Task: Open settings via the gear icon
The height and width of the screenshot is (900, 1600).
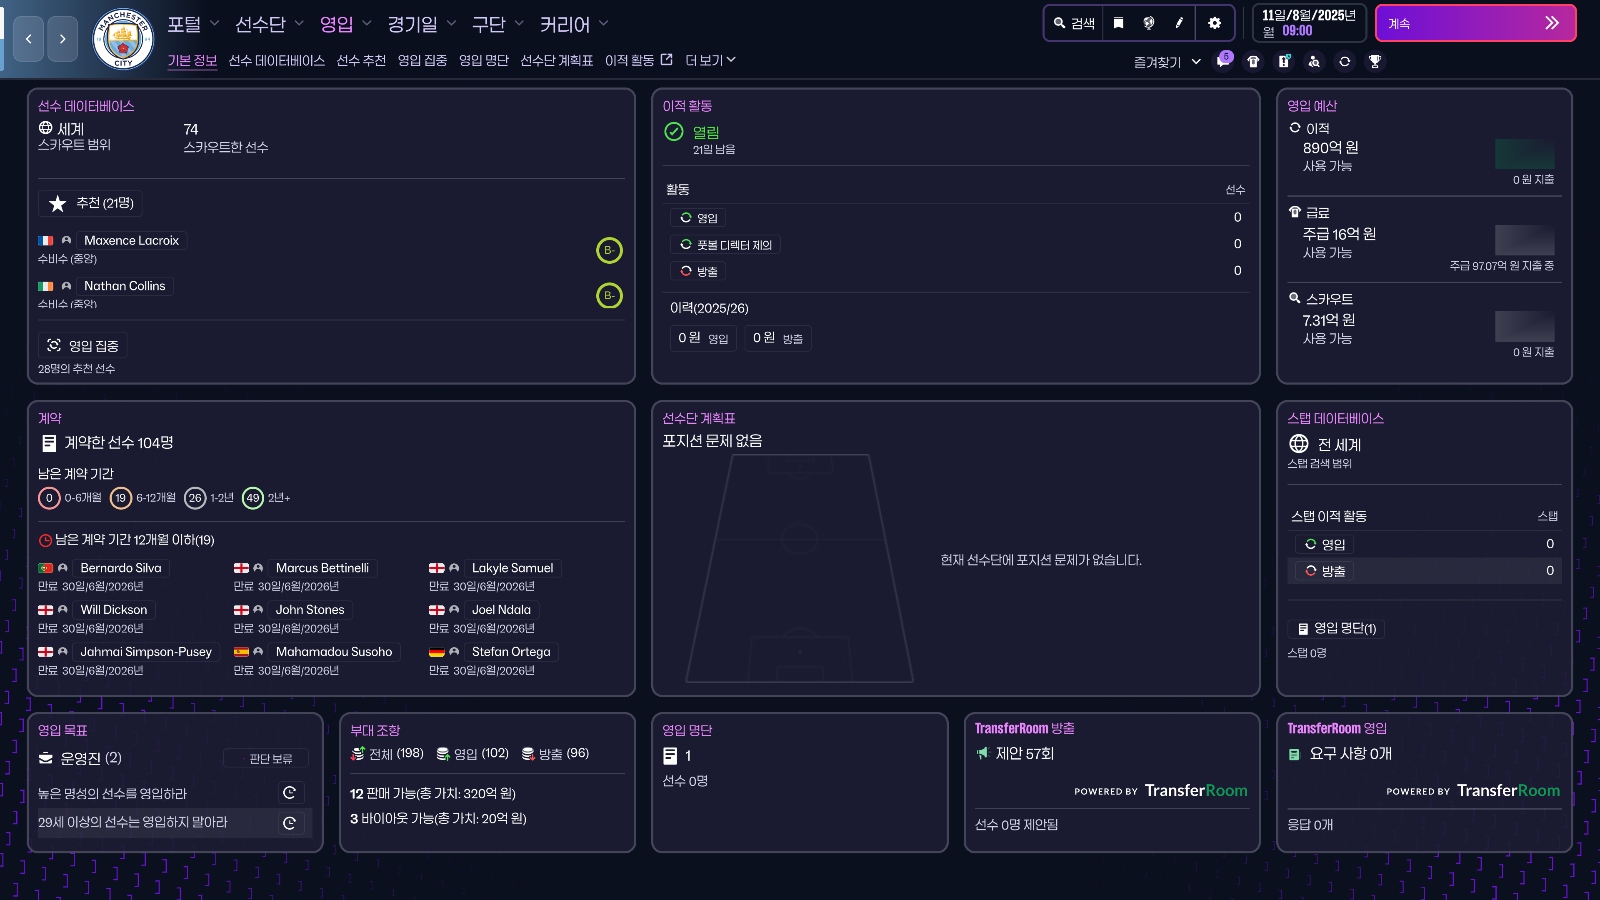Action: click(1214, 23)
